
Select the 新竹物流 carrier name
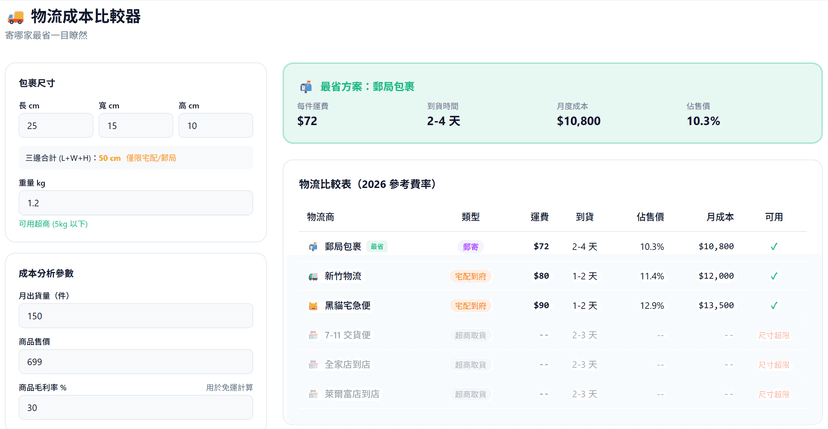pyautogui.click(x=343, y=276)
